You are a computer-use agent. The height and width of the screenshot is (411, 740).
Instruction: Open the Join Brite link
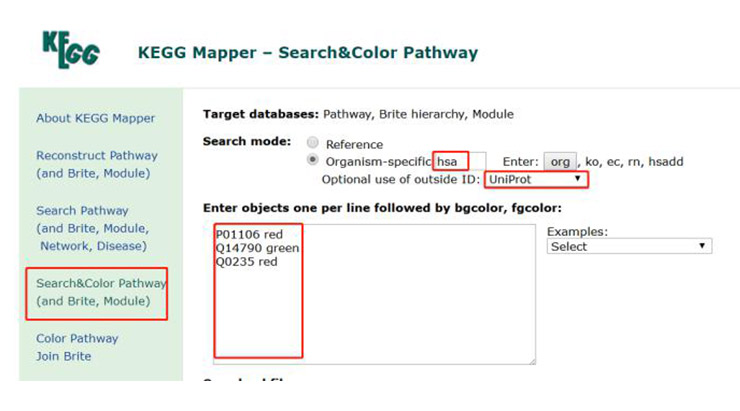(64, 356)
